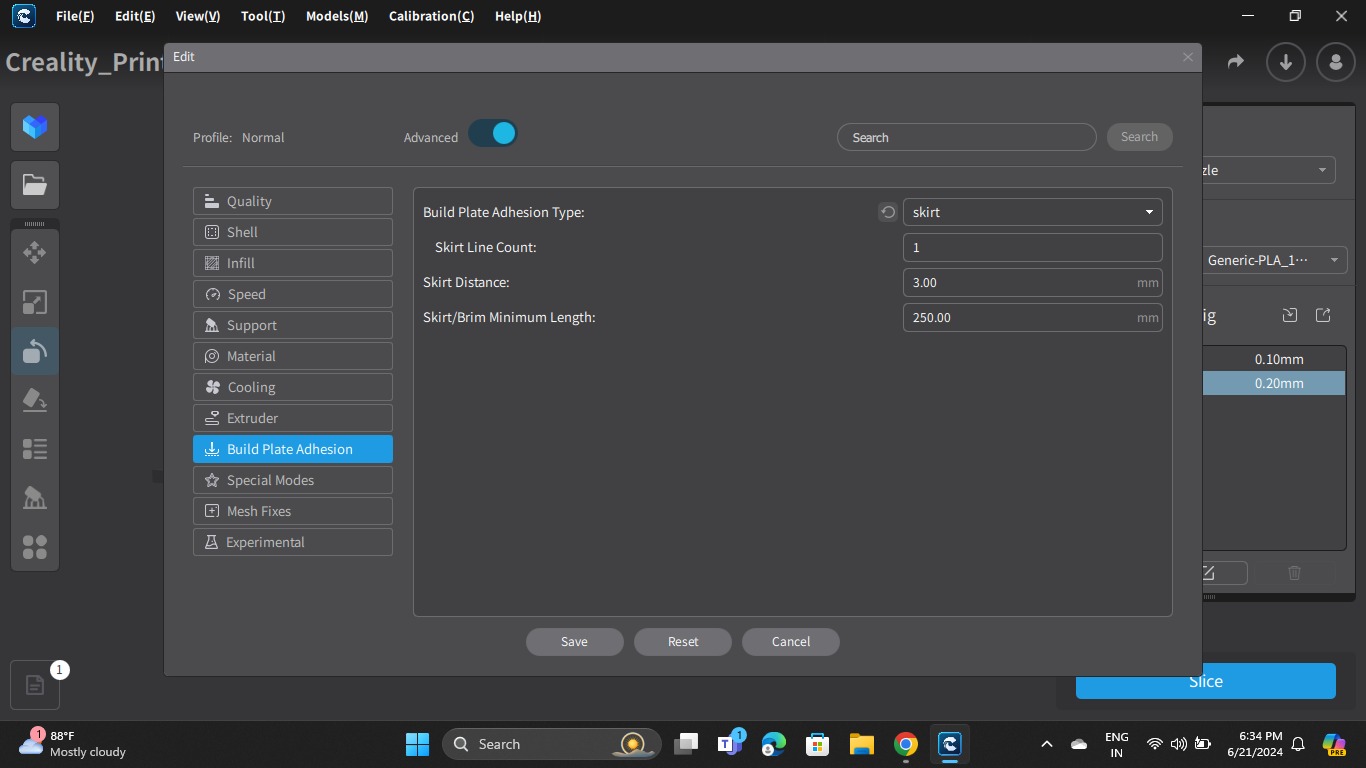
Task: Open Task View from taskbar
Action: coord(686,744)
